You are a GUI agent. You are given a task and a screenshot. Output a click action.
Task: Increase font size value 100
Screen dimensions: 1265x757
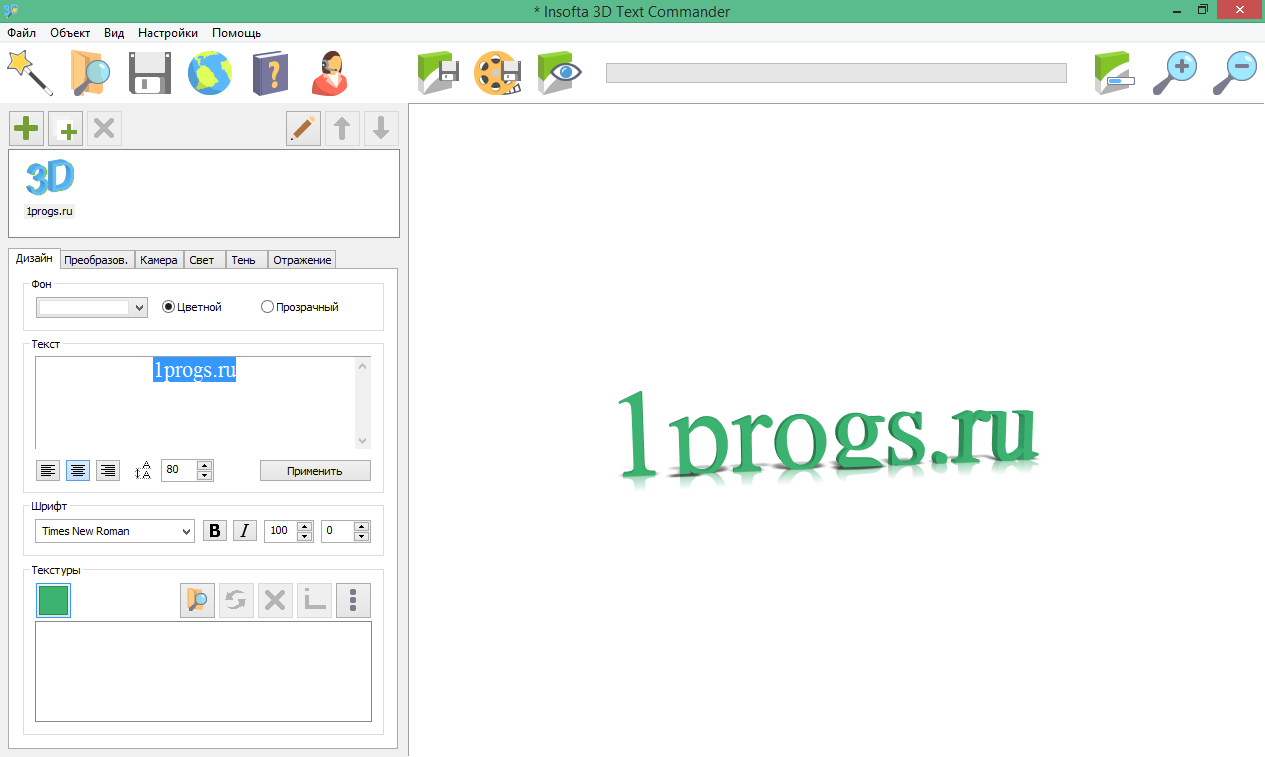[306, 526]
